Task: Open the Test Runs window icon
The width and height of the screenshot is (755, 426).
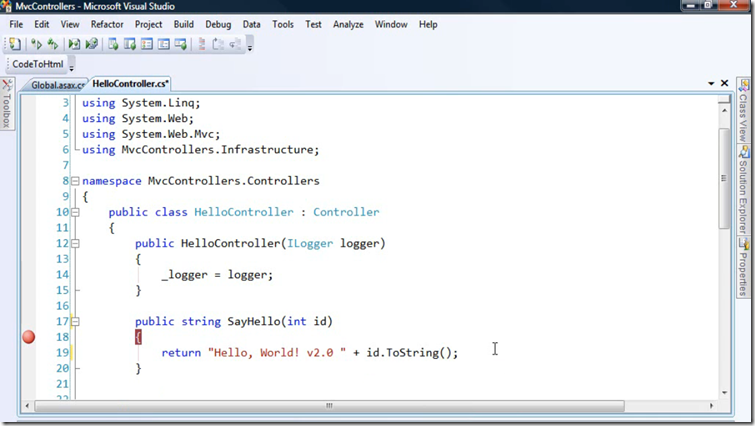Action: coord(181,44)
